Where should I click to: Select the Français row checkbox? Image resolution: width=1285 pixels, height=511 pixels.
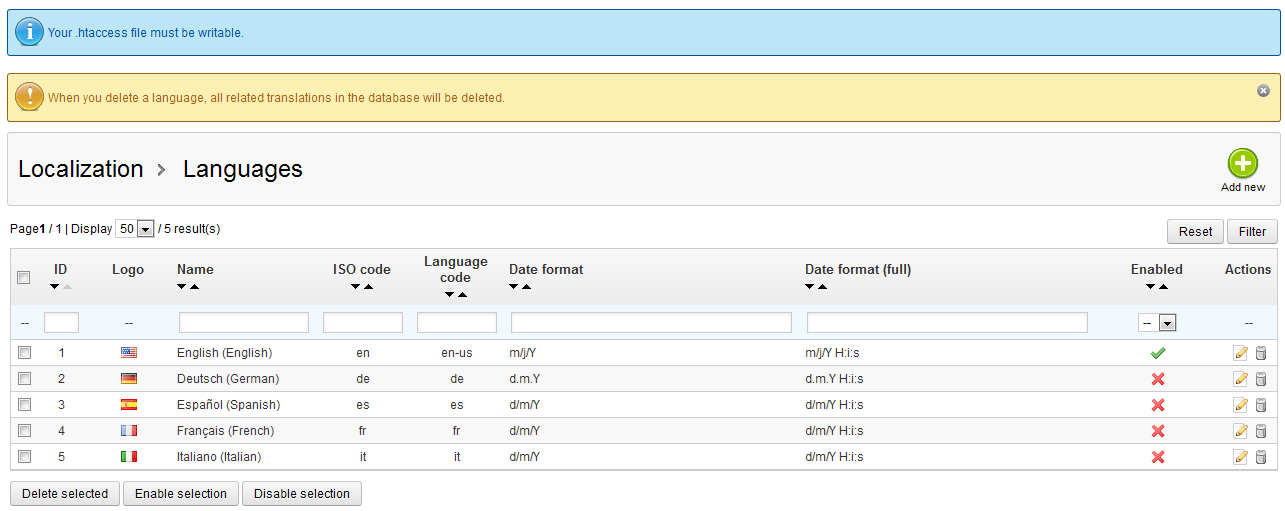pos(25,431)
